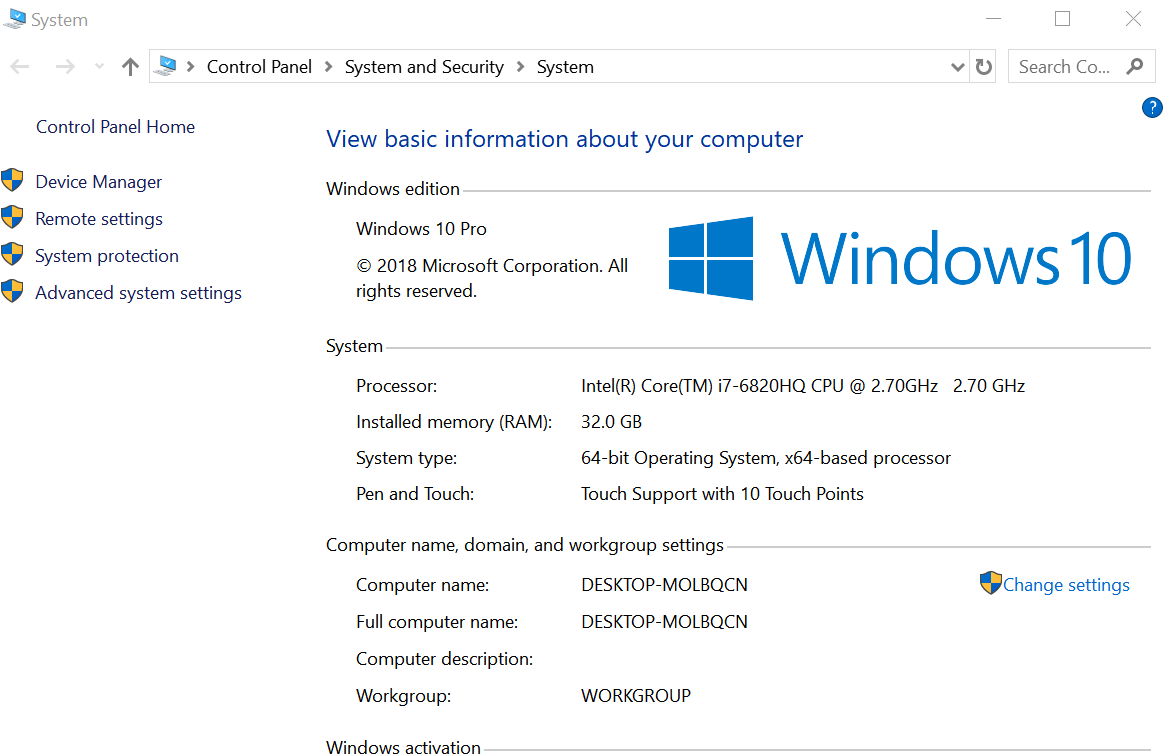Click the 'Windows edition' section heading
Image resolution: width=1166 pixels, height=754 pixels.
tap(393, 189)
